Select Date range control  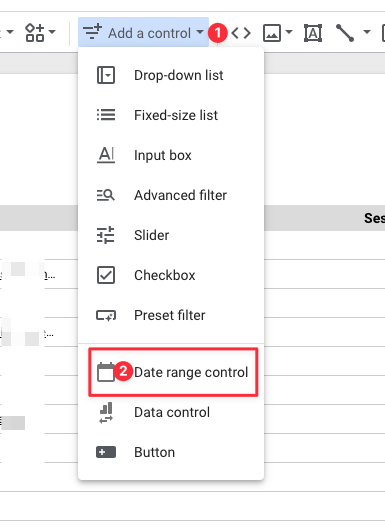click(173, 372)
